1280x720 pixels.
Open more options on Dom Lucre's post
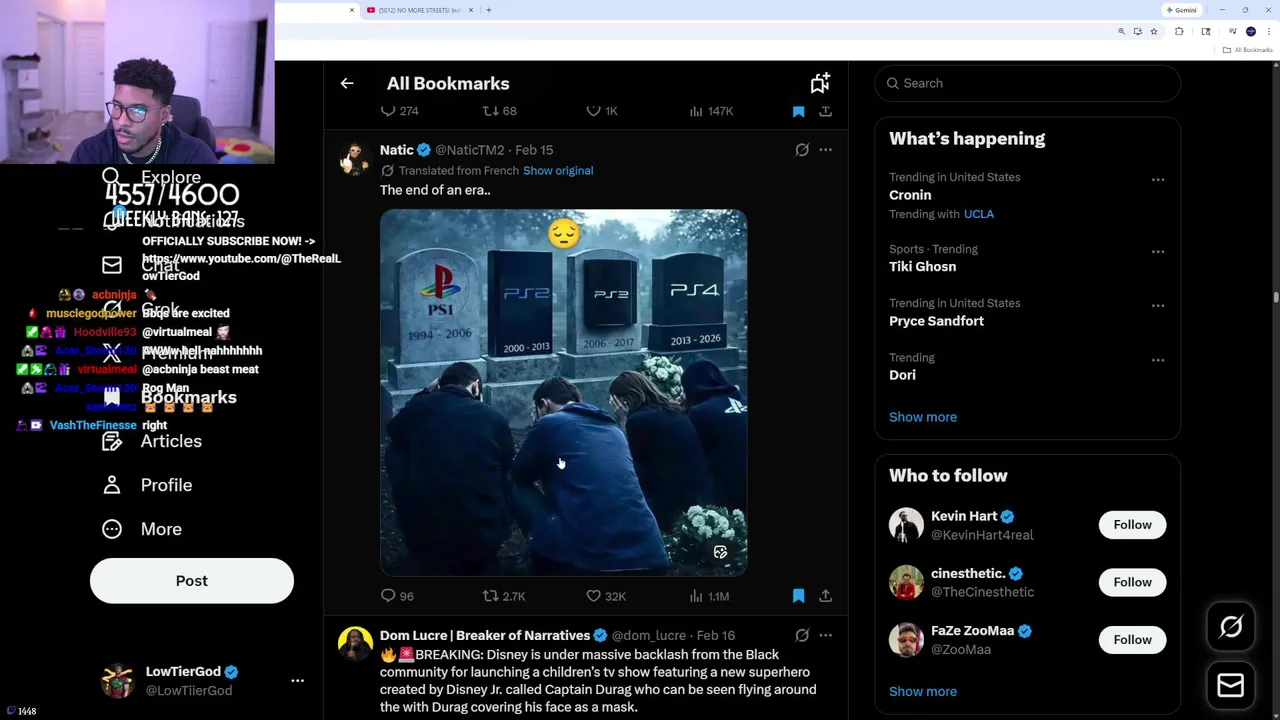(x=825, y=635)
